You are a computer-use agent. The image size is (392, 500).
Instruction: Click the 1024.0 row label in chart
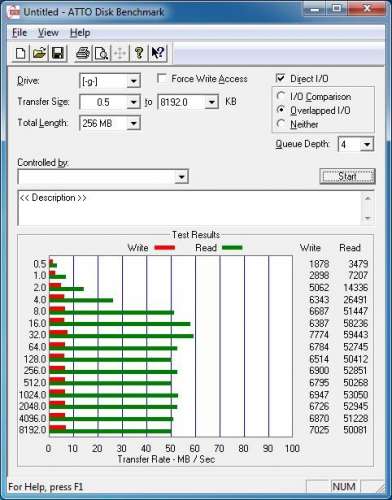33,395
